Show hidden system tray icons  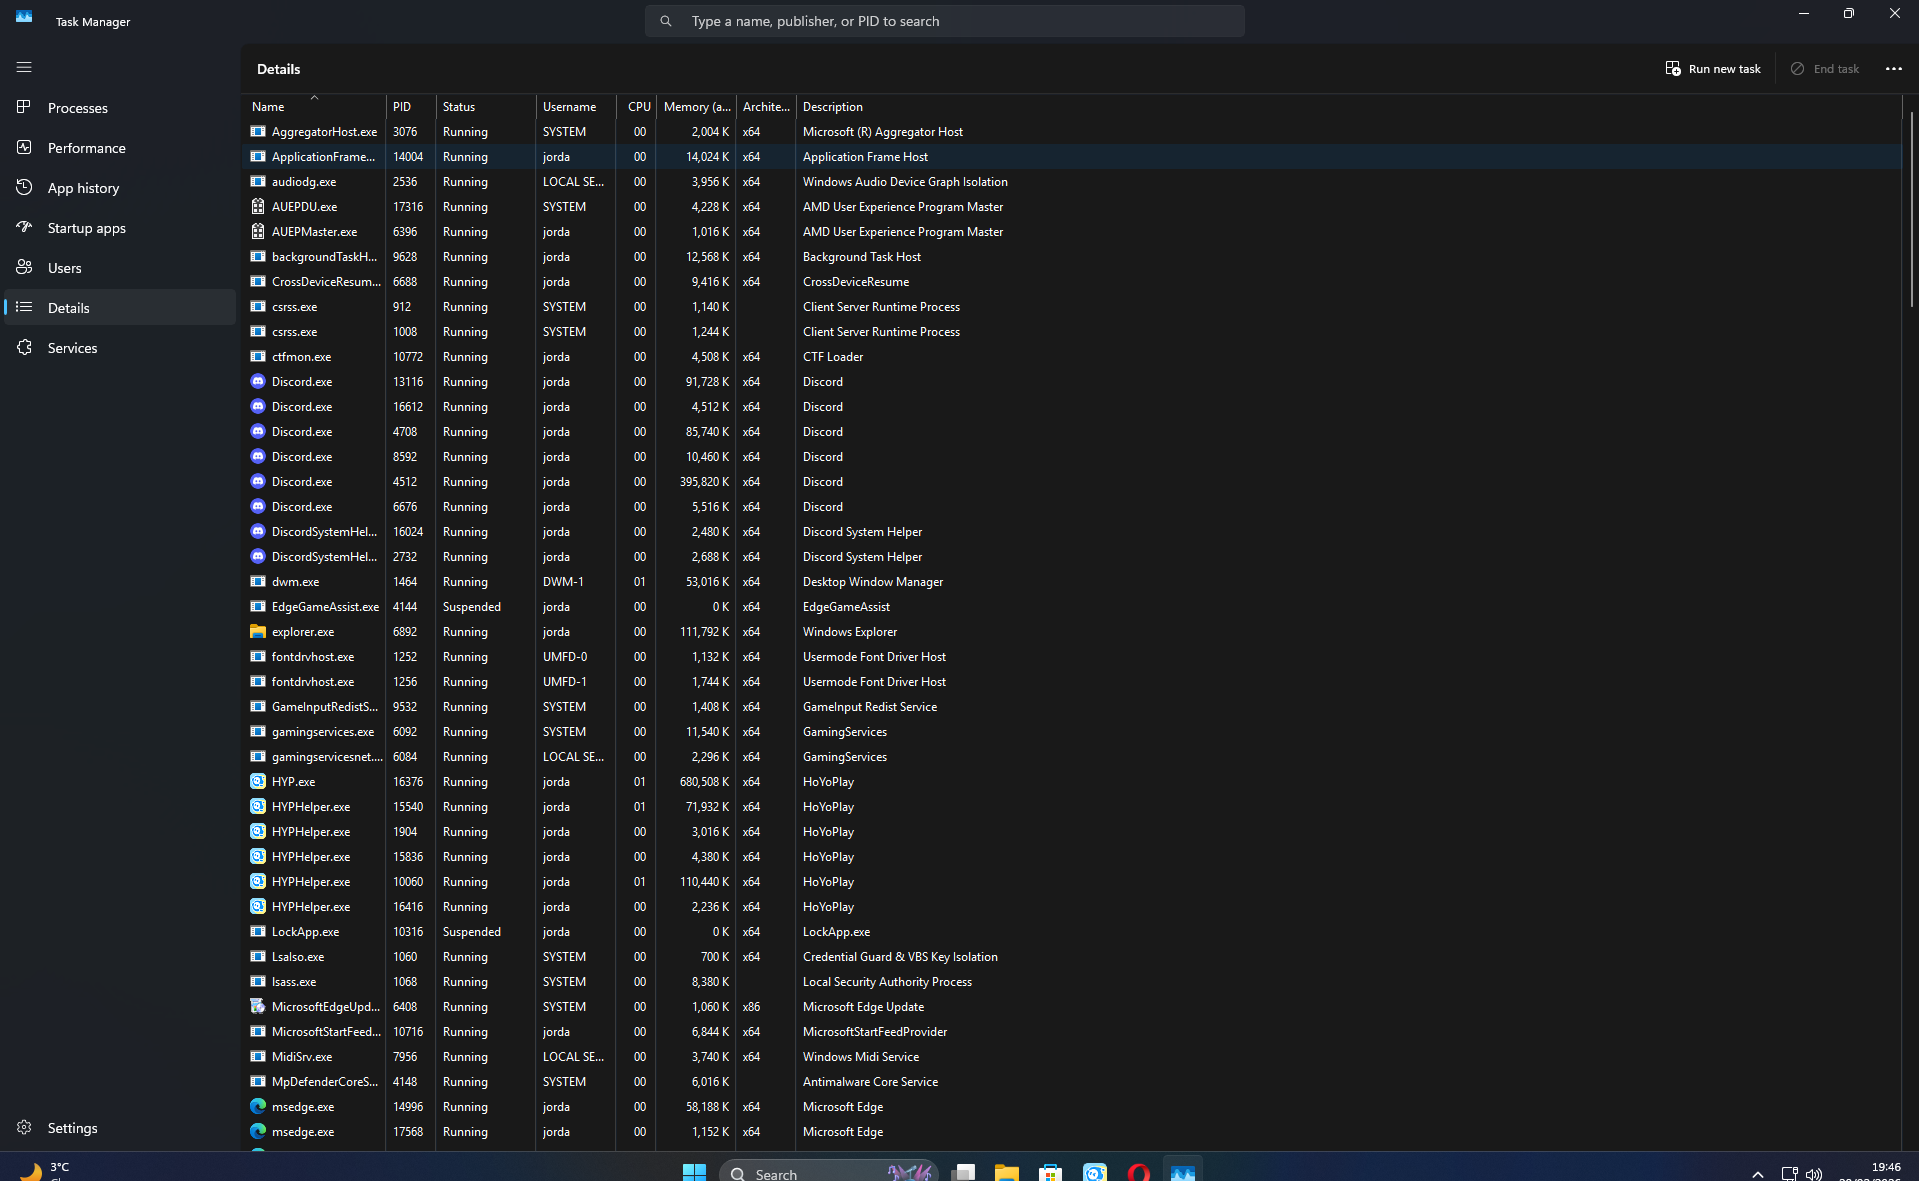pyautogui.click(x=1757, y=1173)
